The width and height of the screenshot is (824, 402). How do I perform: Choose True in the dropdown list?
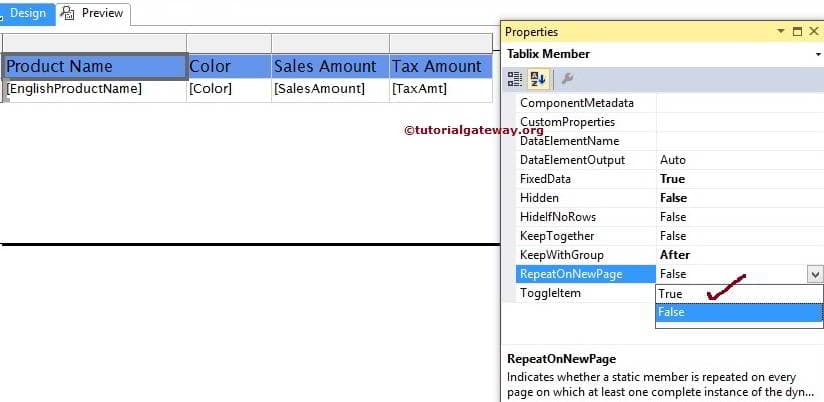[739, 294]
